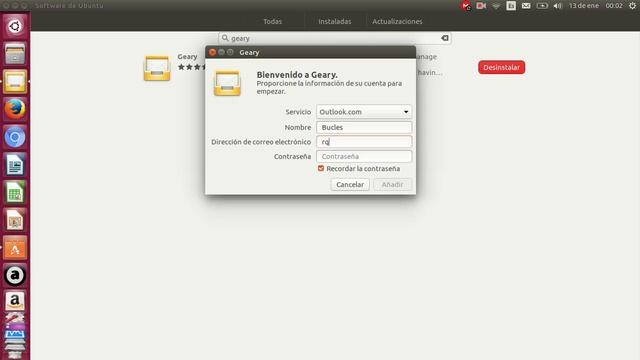Open the Ubuntu Dash search launcher
640x360 pixels.
click(15, 26)
